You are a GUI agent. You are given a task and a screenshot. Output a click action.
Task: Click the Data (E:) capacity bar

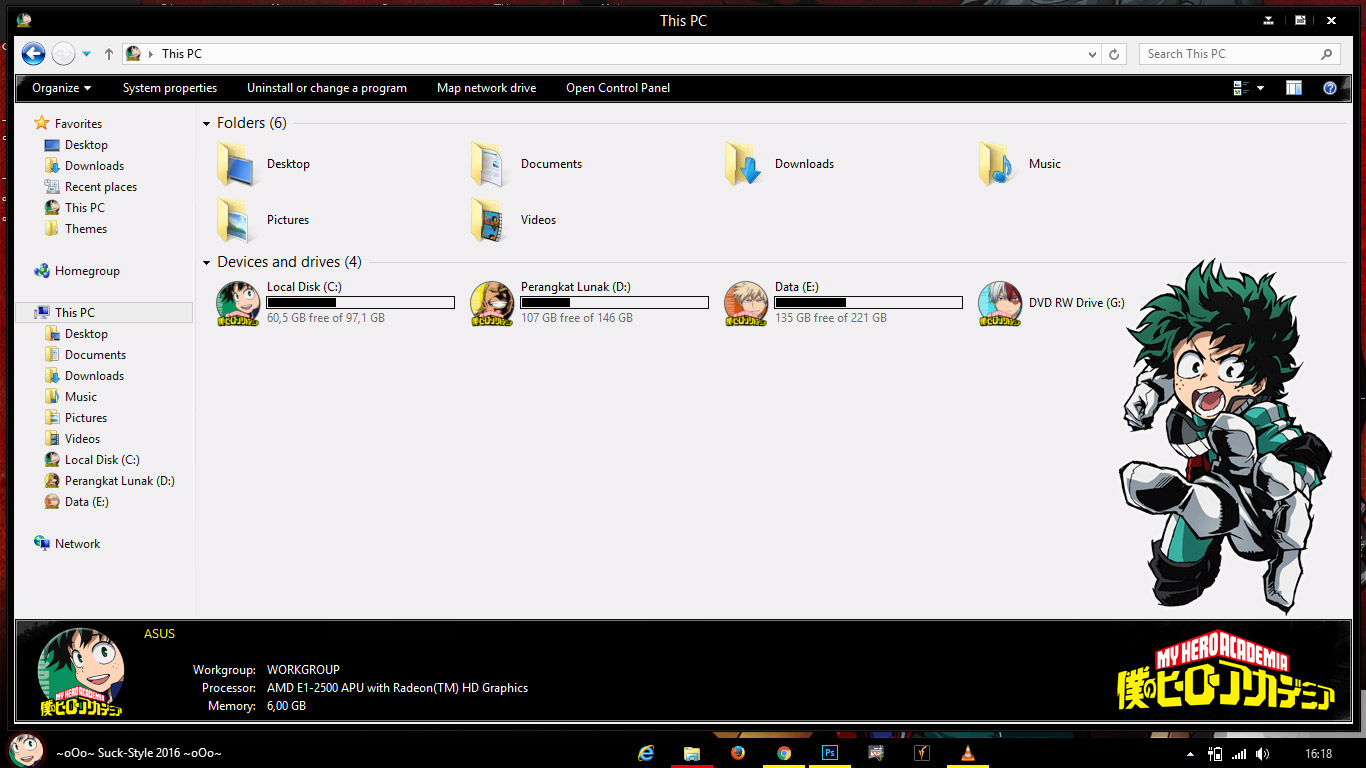(x=869, y=302)
